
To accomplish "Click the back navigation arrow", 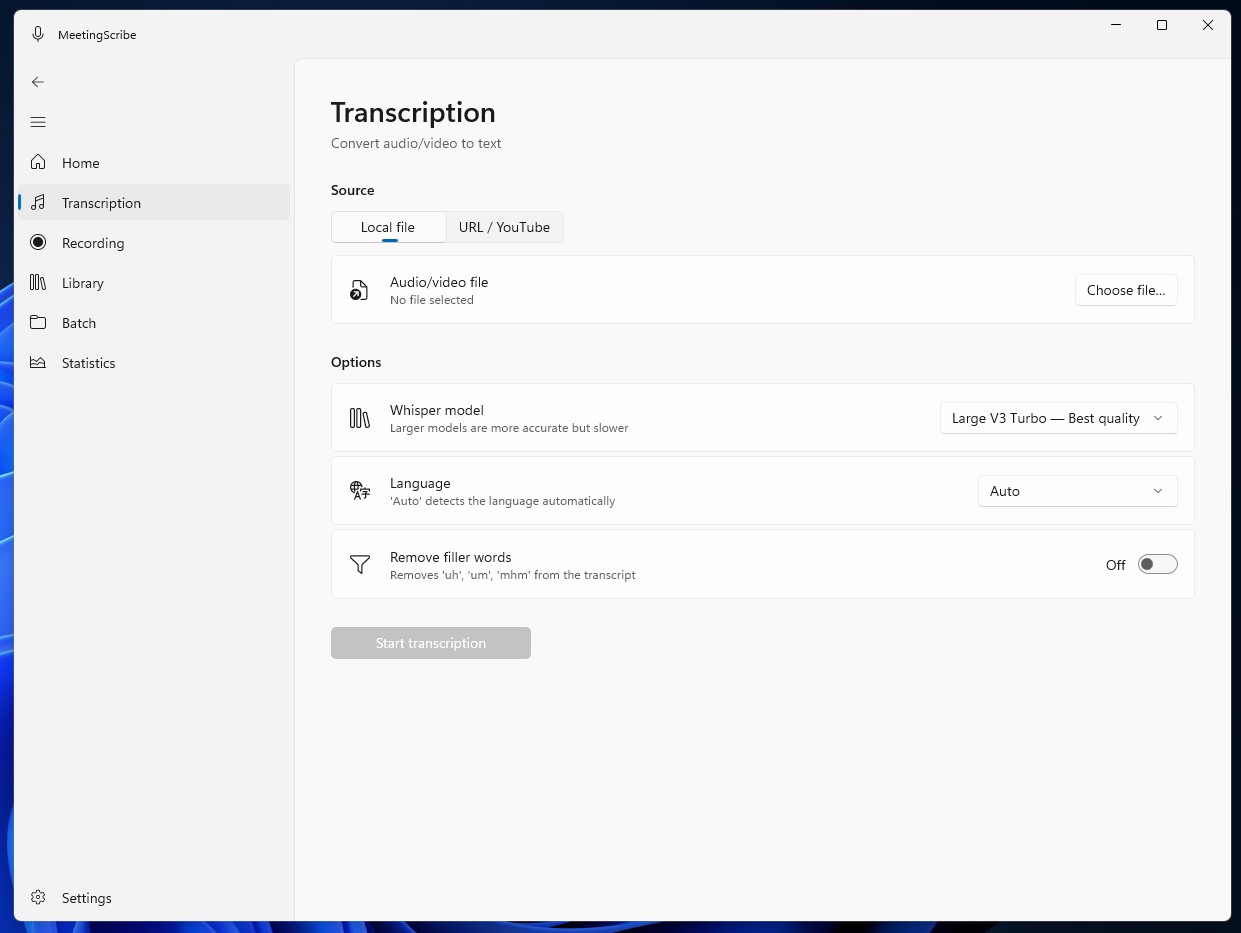I will tap(37, 81).
